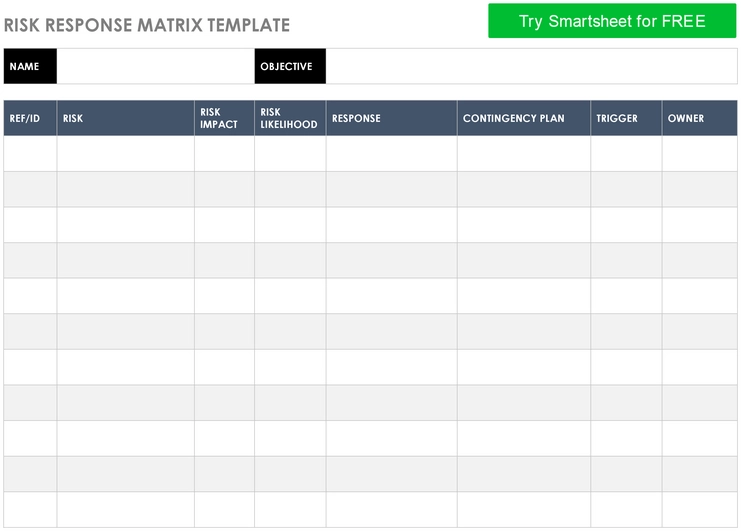This screenshot has height=531, width=741.
Task: Click the second row RESPONSE cell
Action: click(391, 189)
